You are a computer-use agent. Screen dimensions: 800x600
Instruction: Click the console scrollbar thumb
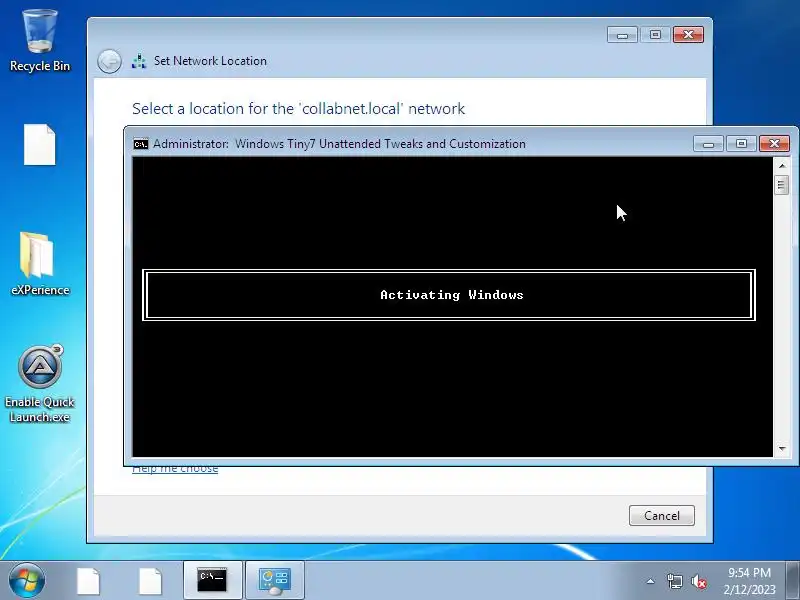(782, 185)
